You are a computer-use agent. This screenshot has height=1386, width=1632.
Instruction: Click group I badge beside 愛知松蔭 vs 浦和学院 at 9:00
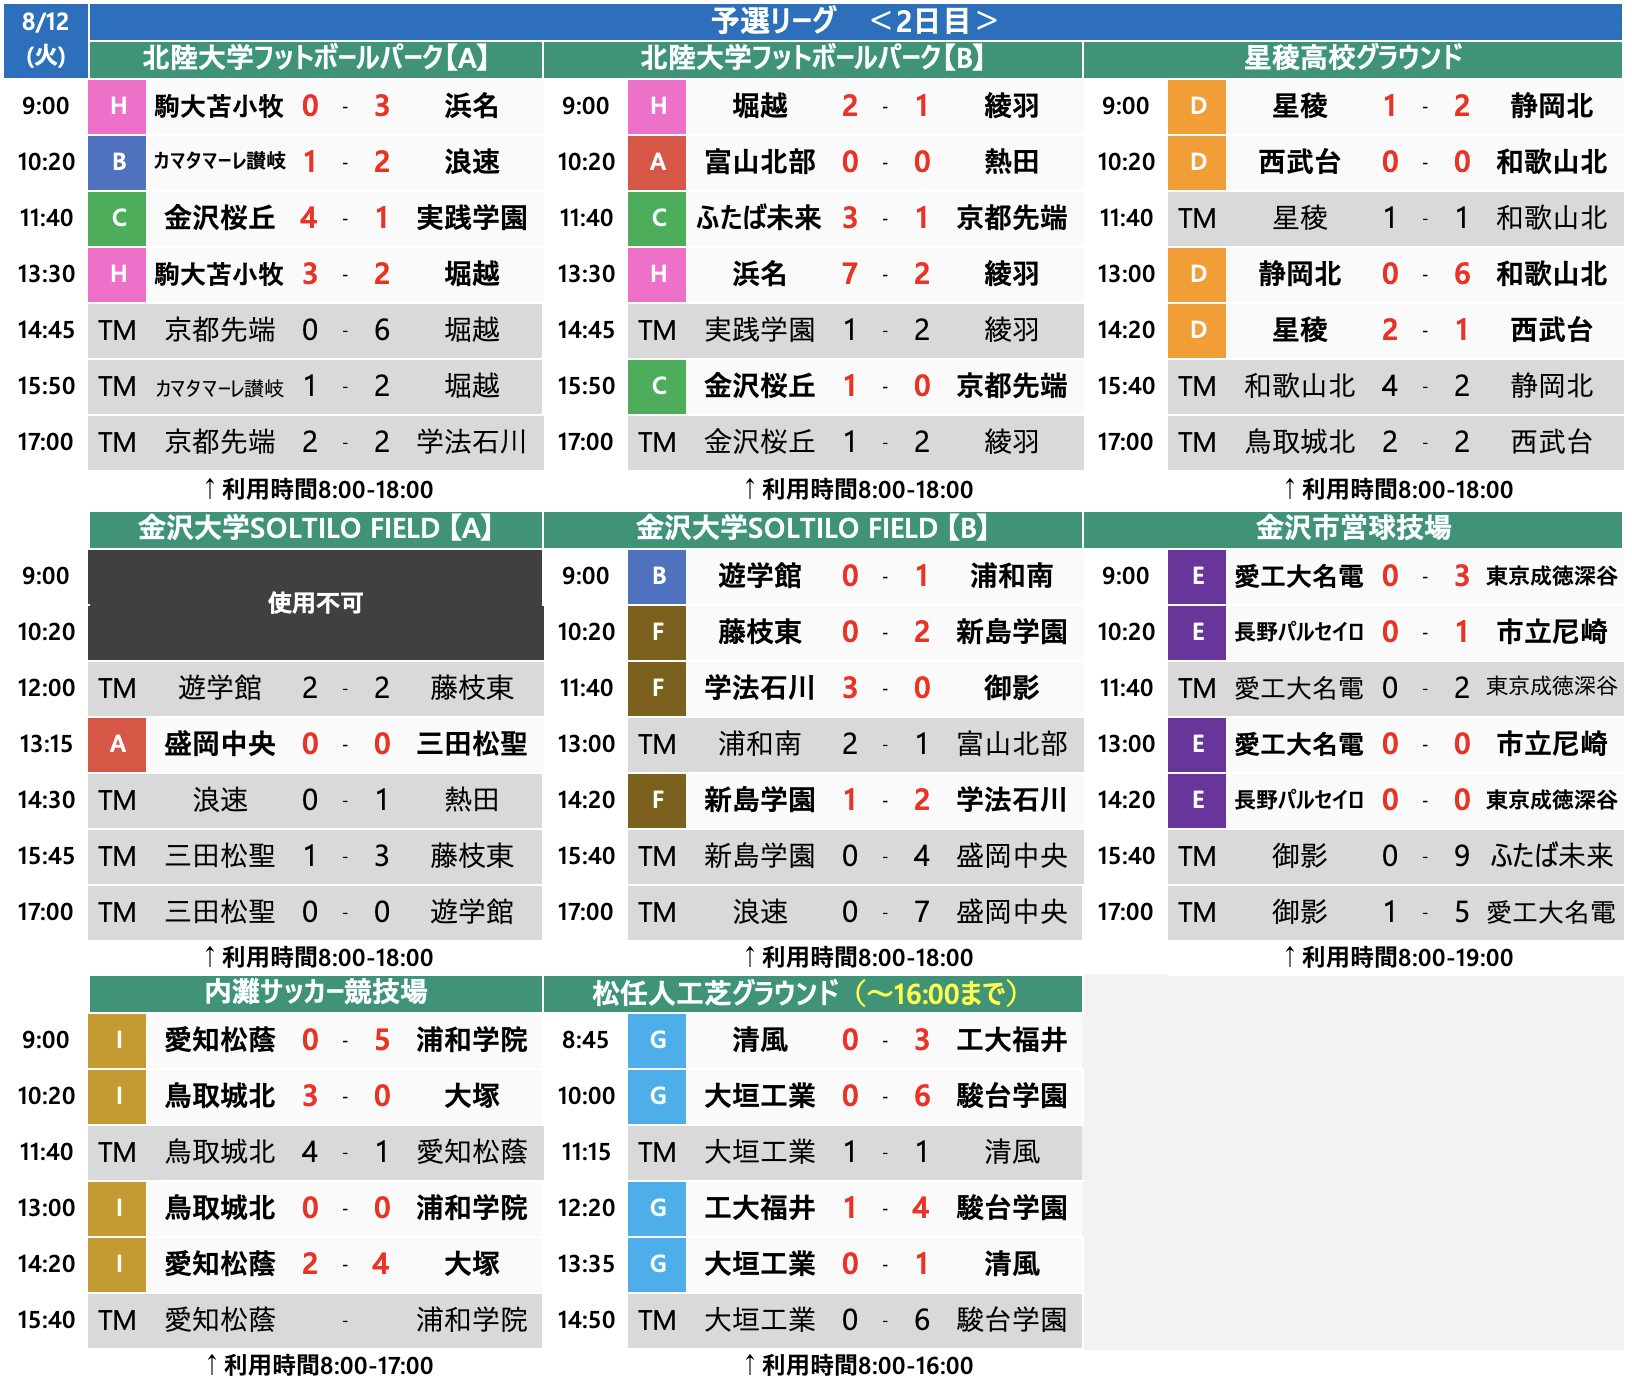[118, 1040]
